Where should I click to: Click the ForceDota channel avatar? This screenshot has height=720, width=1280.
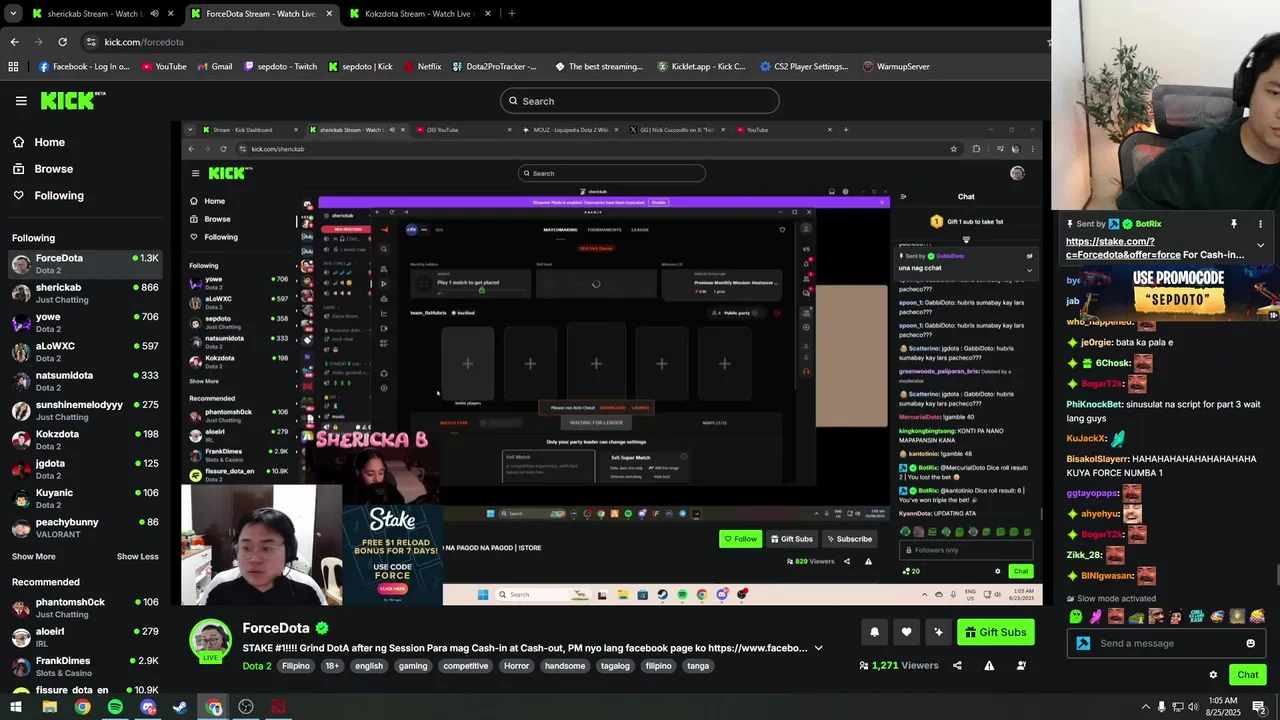coord(210,640)
